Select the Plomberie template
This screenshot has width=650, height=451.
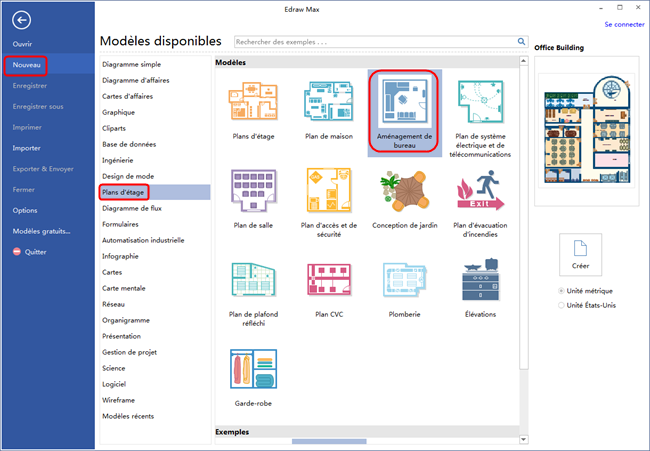pos(404,279)
